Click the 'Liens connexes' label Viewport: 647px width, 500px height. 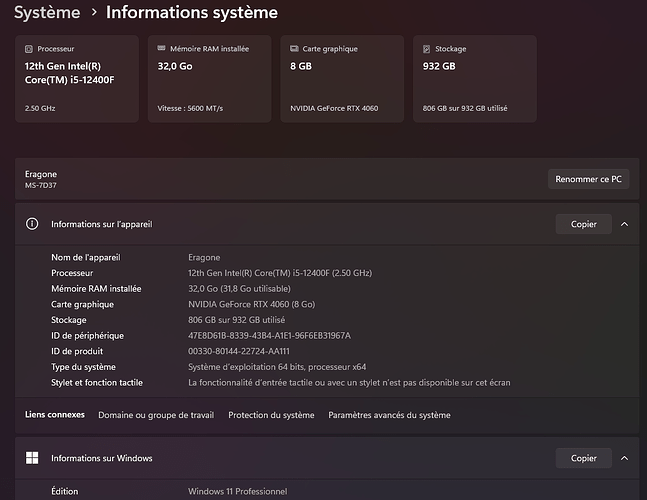click(55, 415)
